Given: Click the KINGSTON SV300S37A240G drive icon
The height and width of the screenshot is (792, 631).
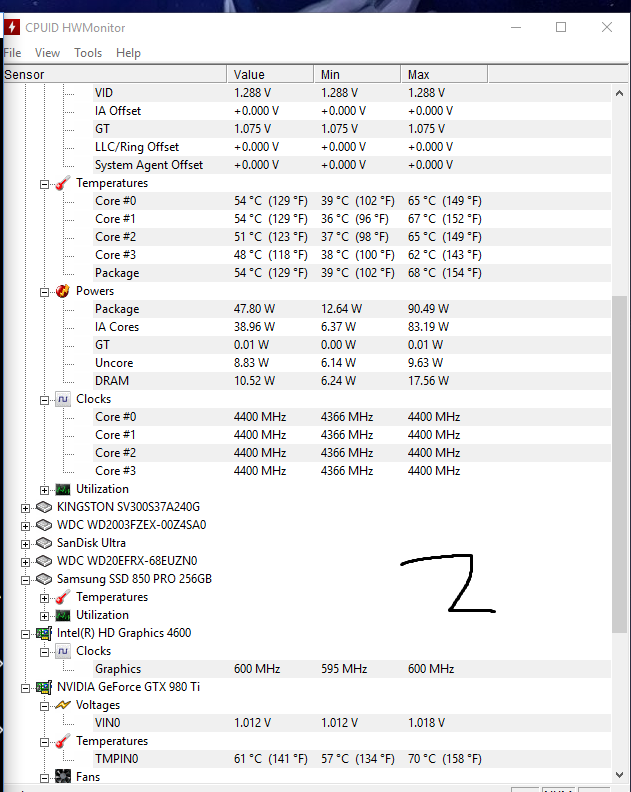Looking at the screenshot, I should [44, 507].
